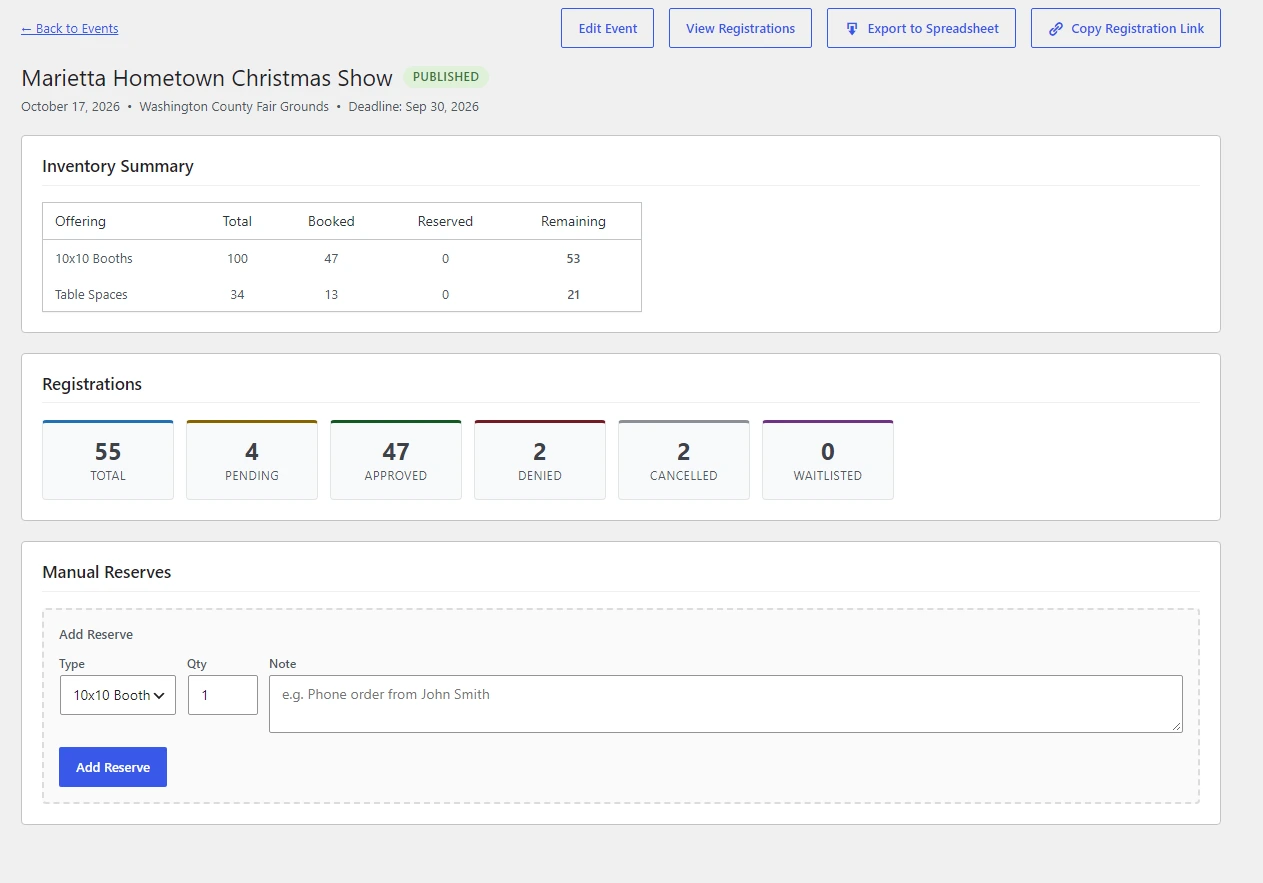
Task: Click booked value 13 for Table Spaces
Action: [x=331, y=294]
